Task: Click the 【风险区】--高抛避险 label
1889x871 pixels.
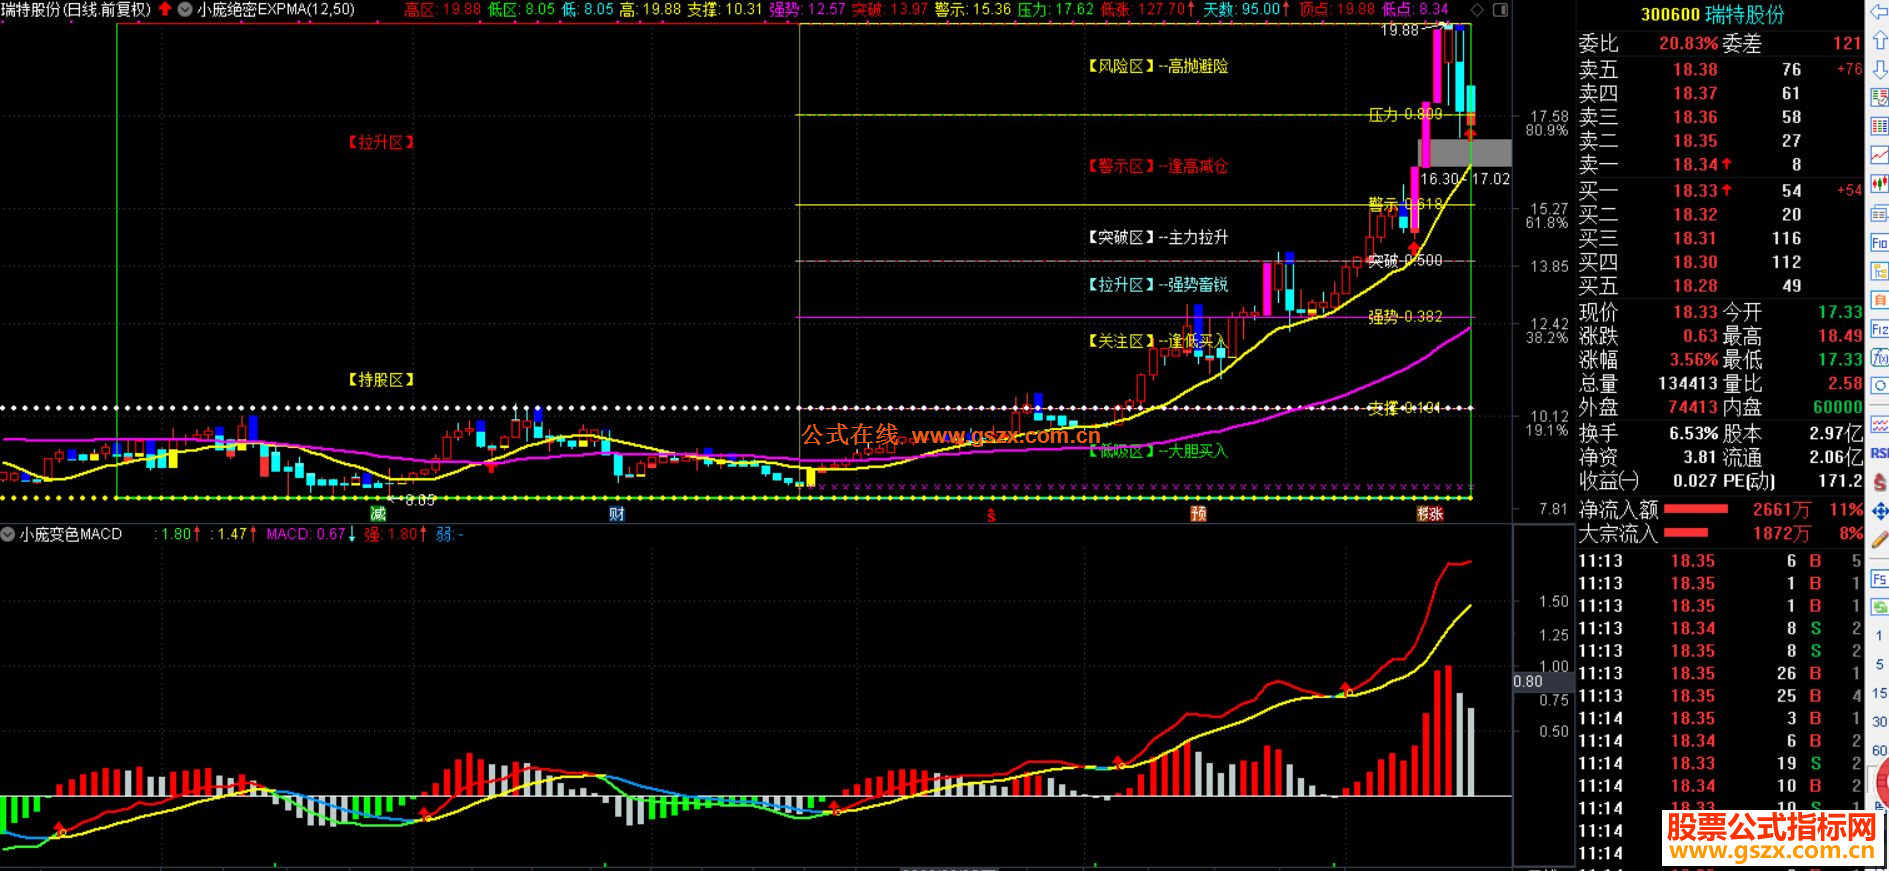Action: 1158,66
